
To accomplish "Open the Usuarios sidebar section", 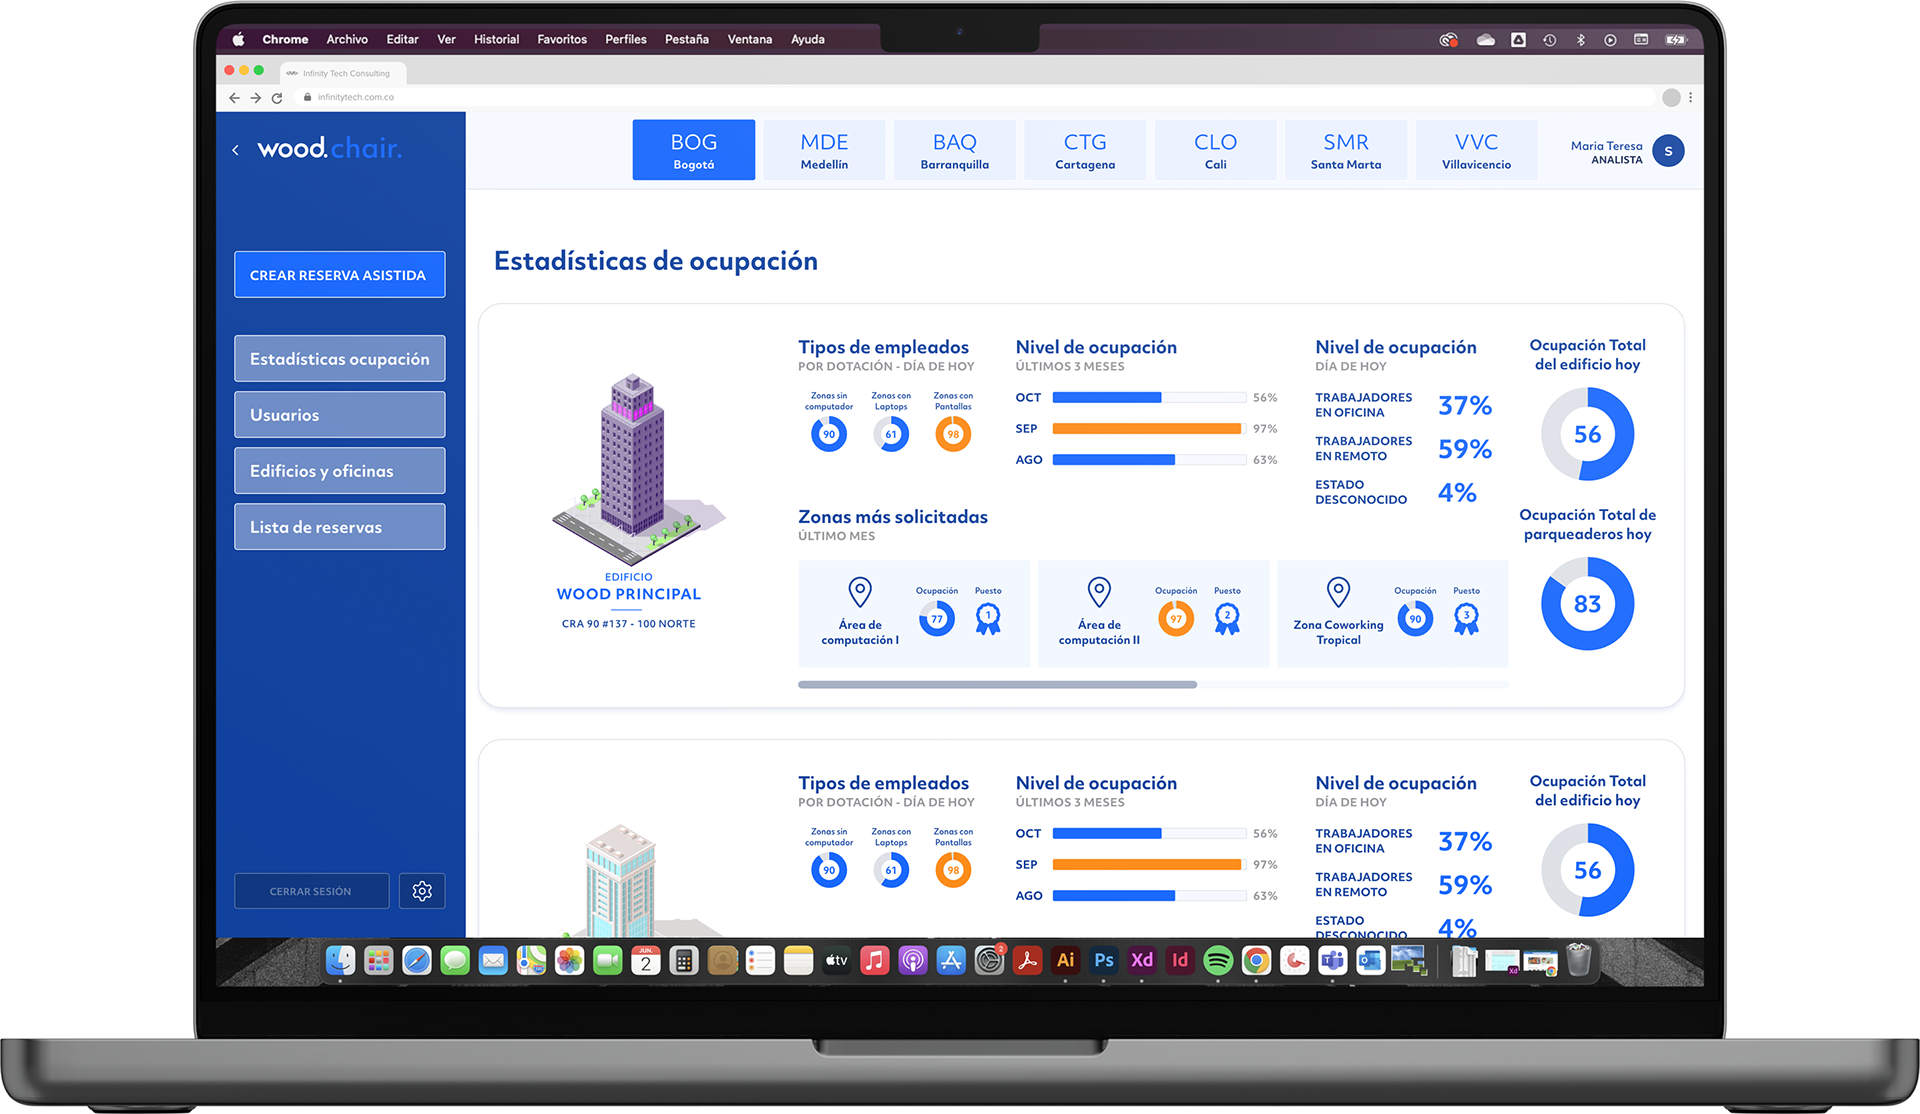I will (339, 415).
